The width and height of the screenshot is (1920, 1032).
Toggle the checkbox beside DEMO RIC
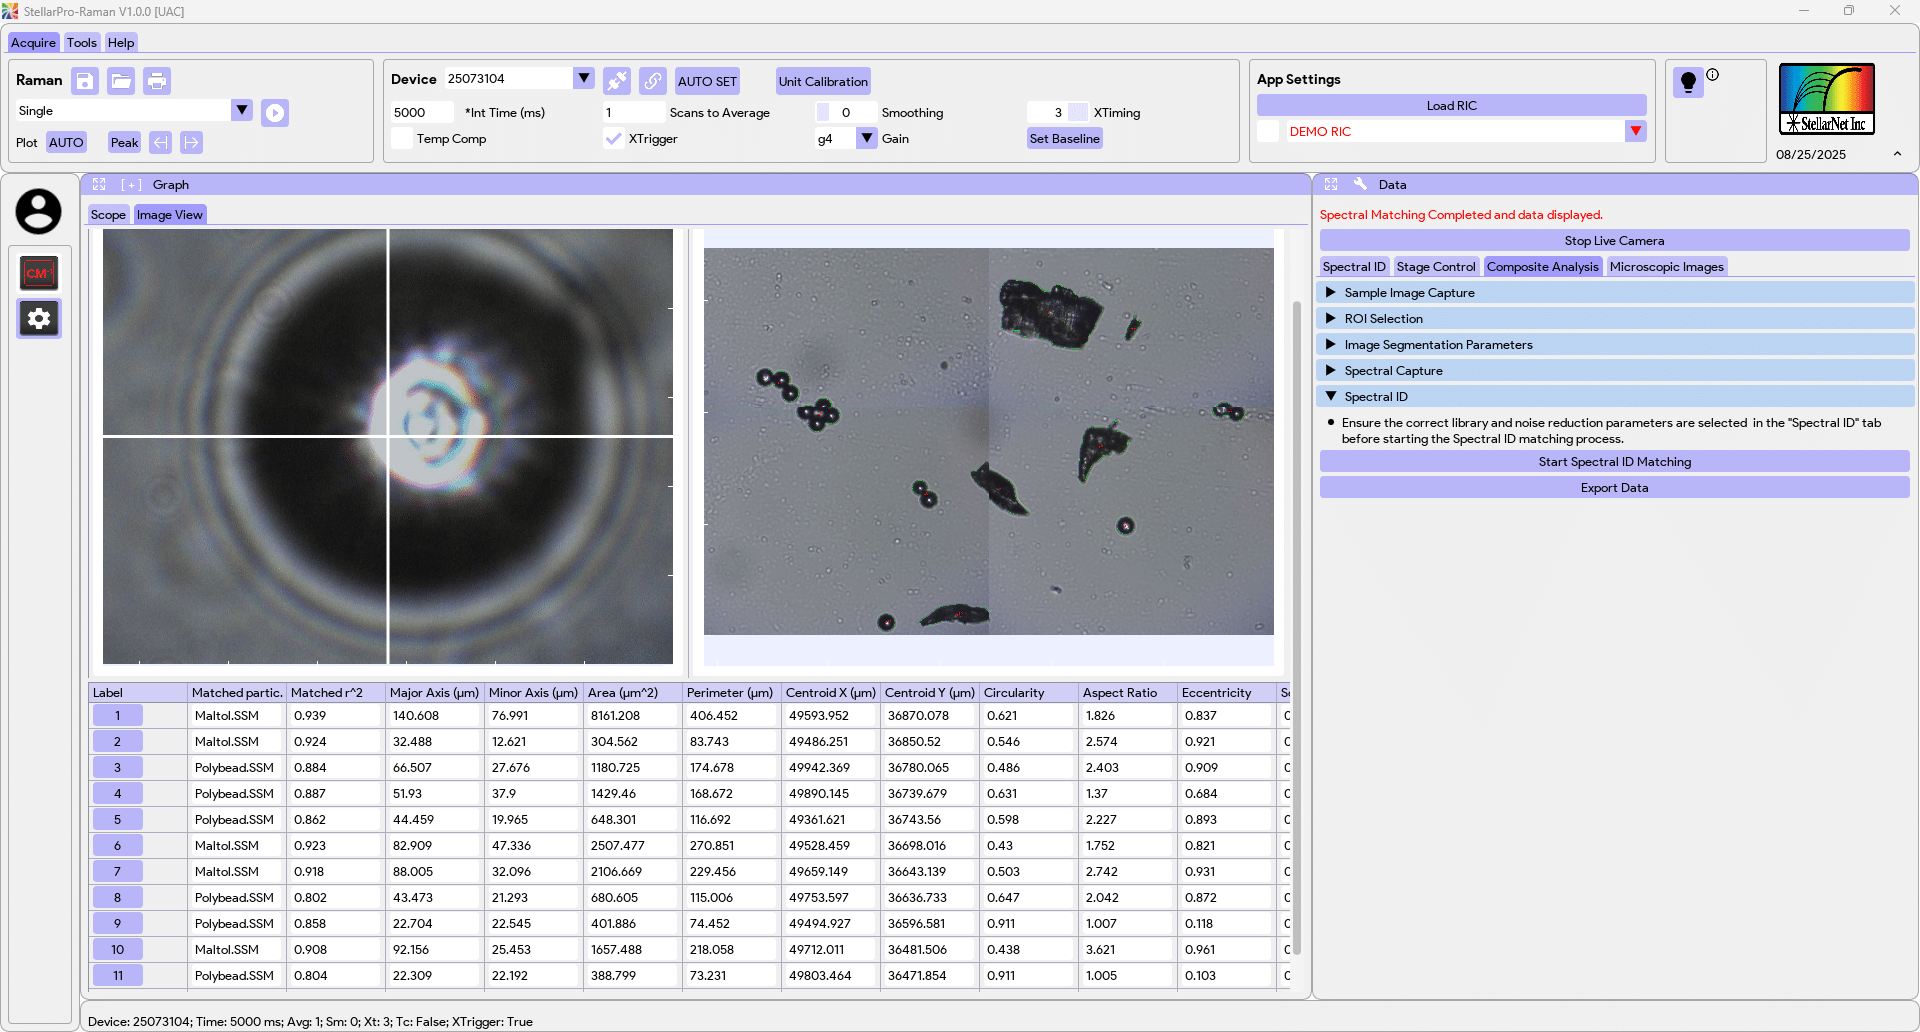[1268, 131]
